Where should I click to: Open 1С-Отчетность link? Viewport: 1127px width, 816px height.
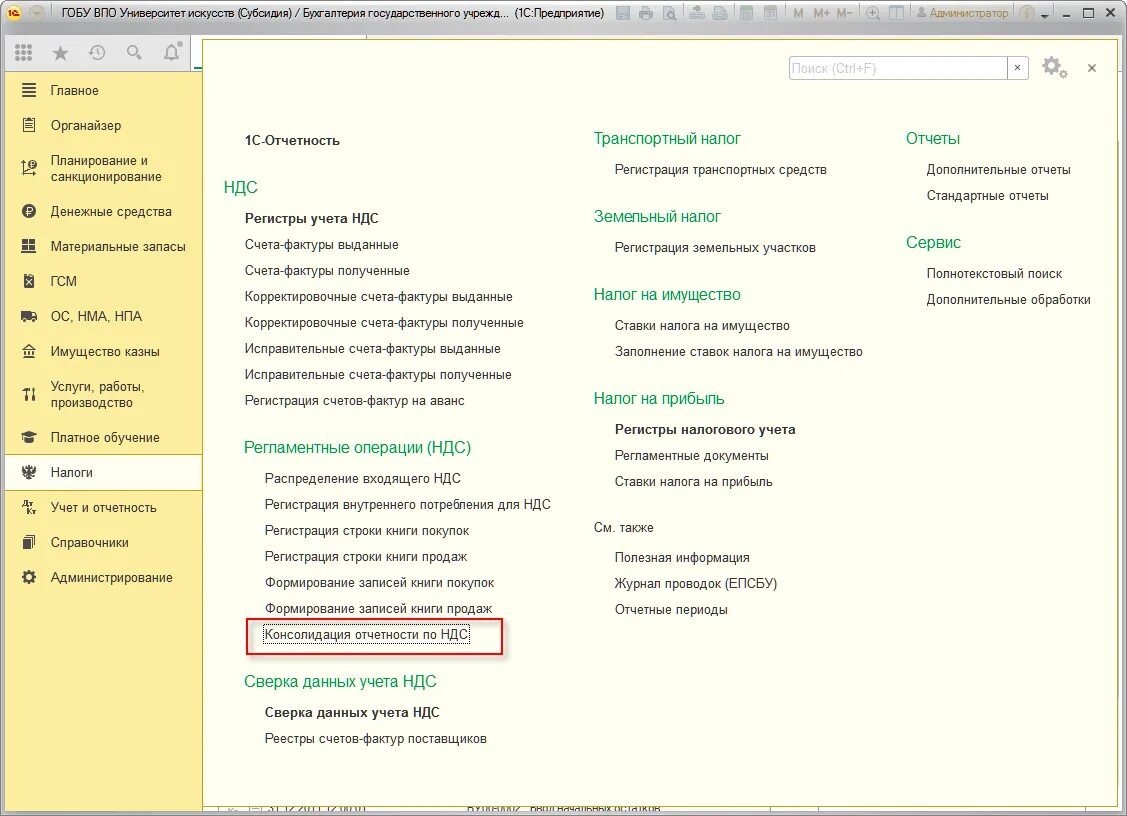coord(292,140)
